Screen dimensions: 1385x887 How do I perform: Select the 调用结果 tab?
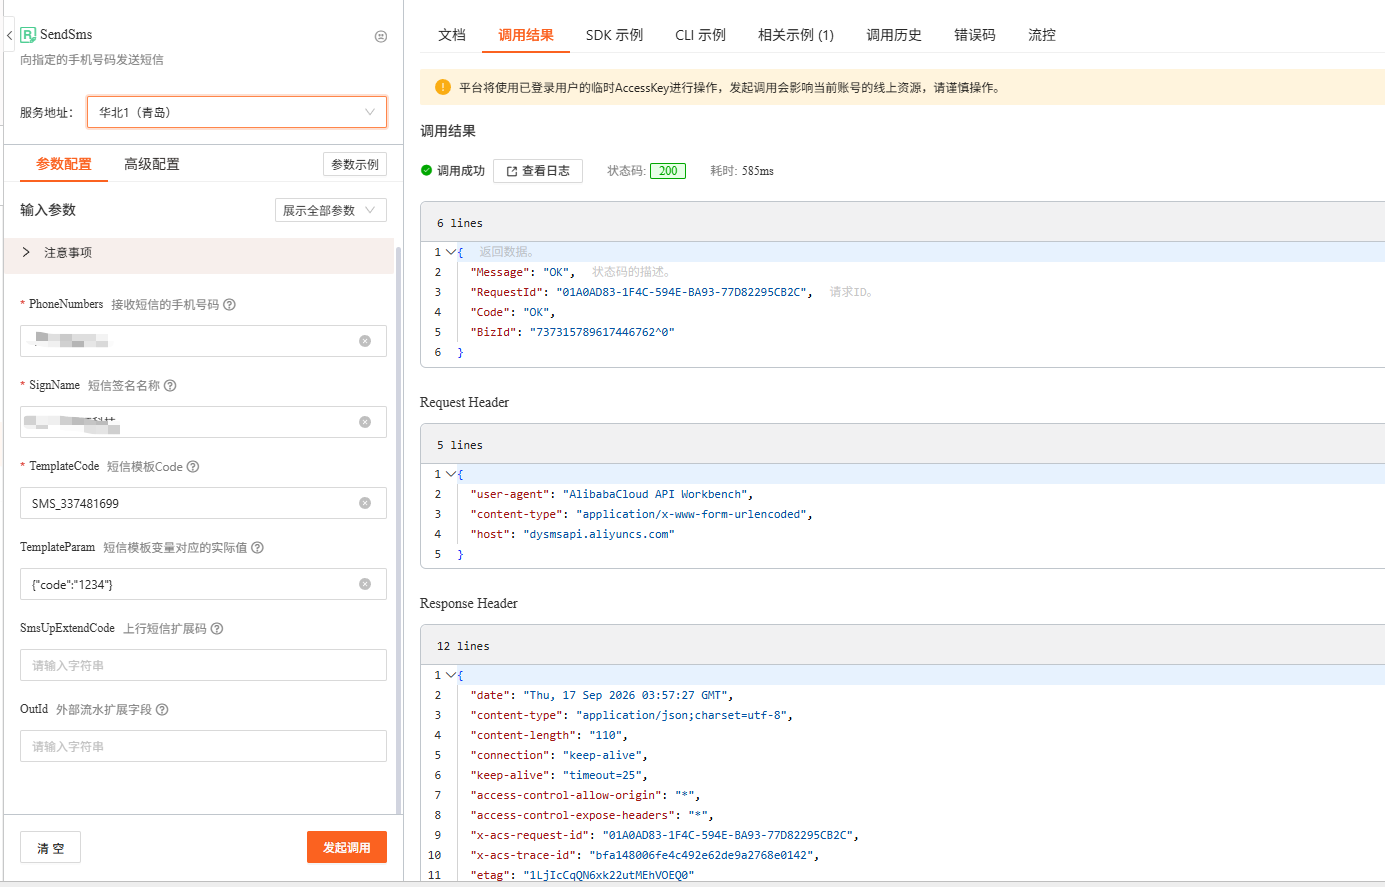point(526,35)
